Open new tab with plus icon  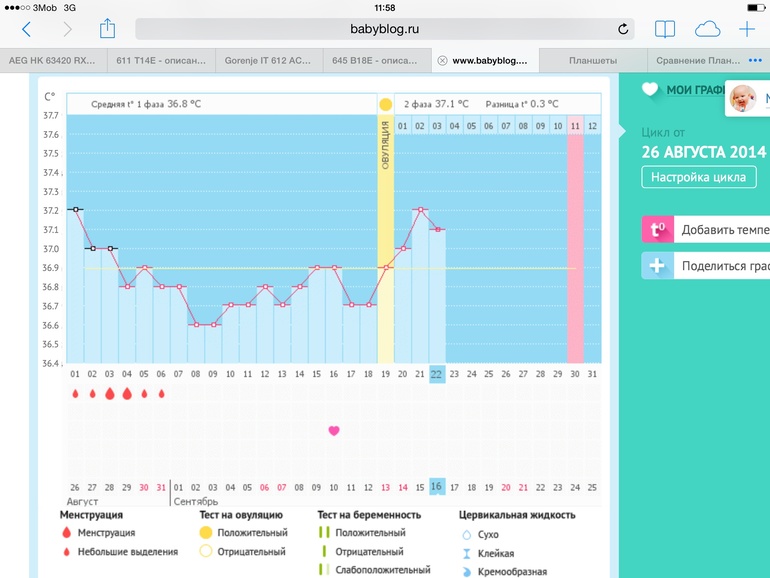(746, 29)
